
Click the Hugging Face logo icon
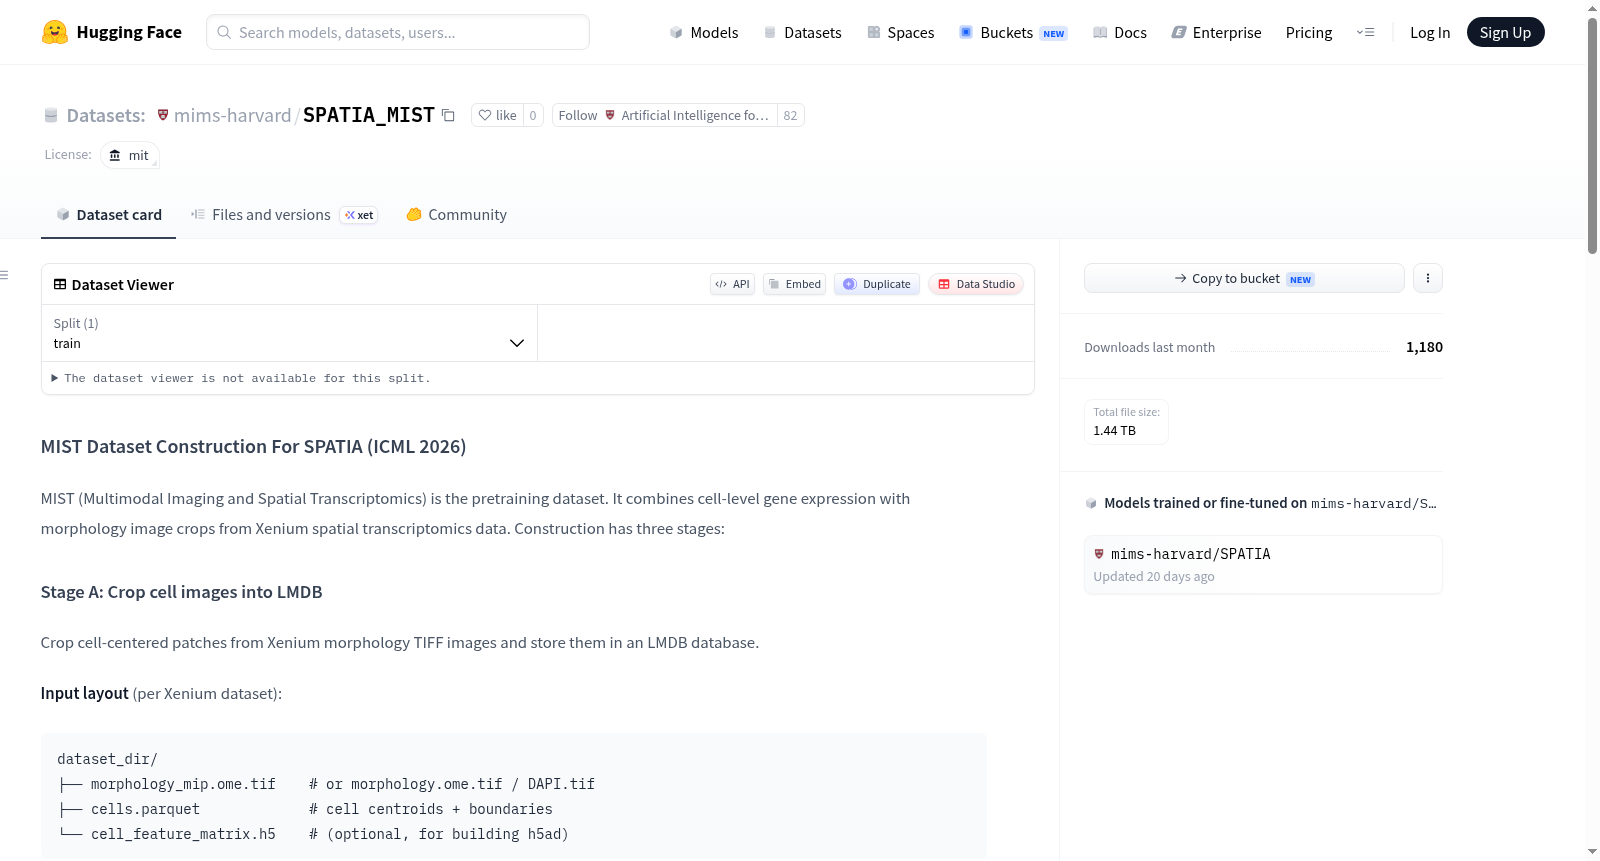pyautogui.click(x=55, y=32)
